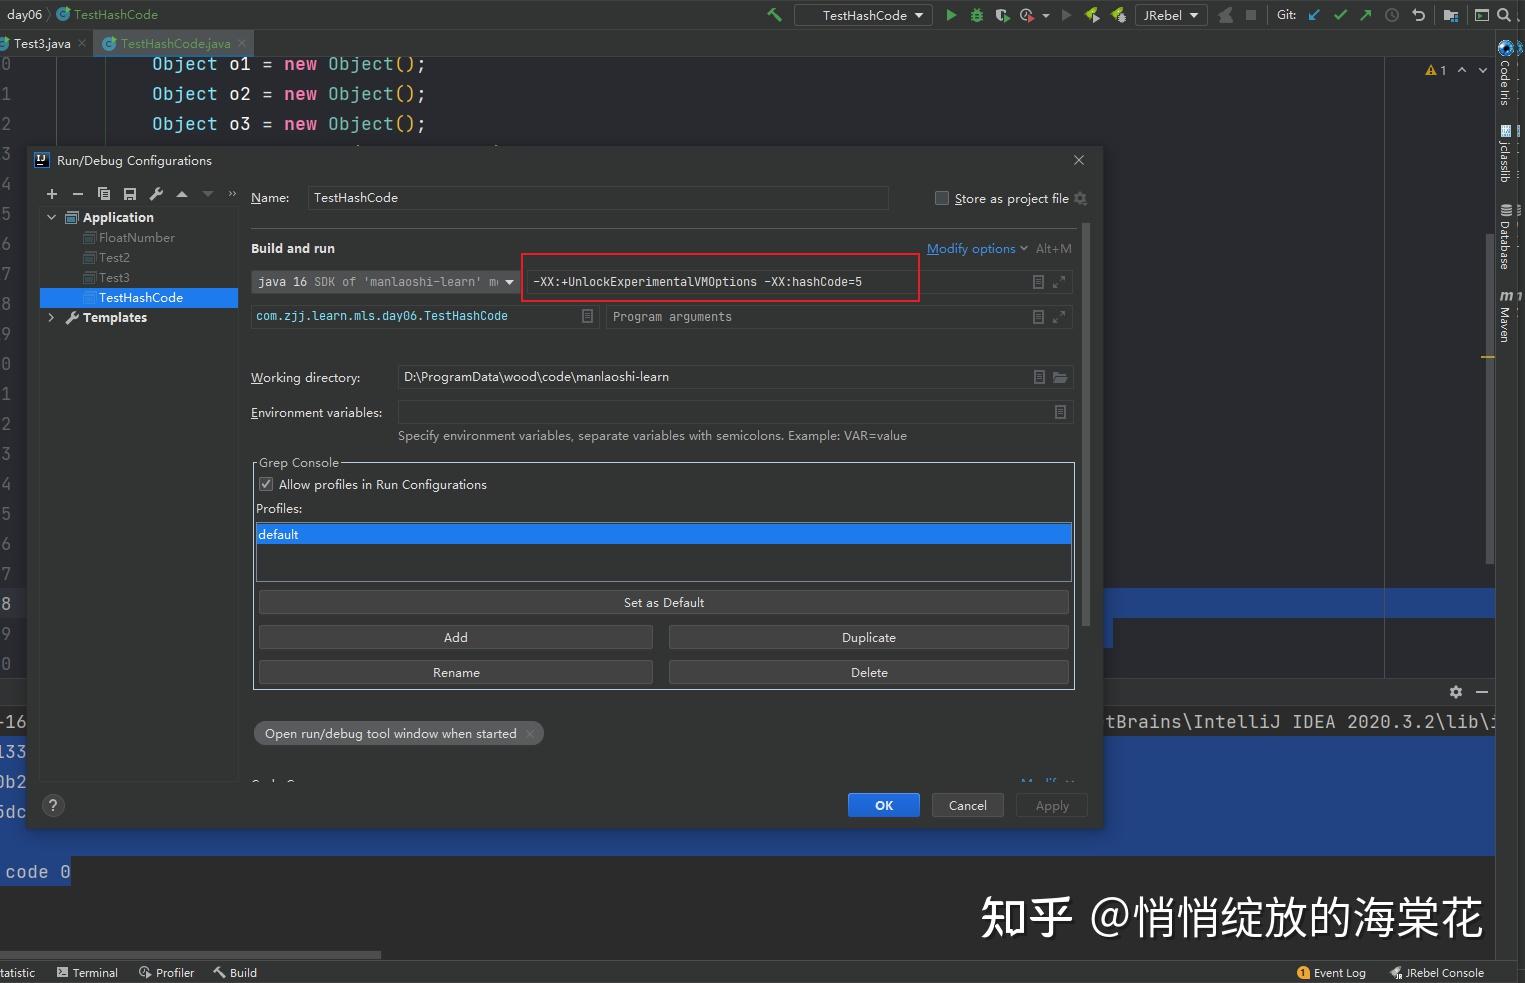The width and height of the screenshot is (1525, 983).
Task: Click Run with Coverage icon
Action: tap(1002, 15)
